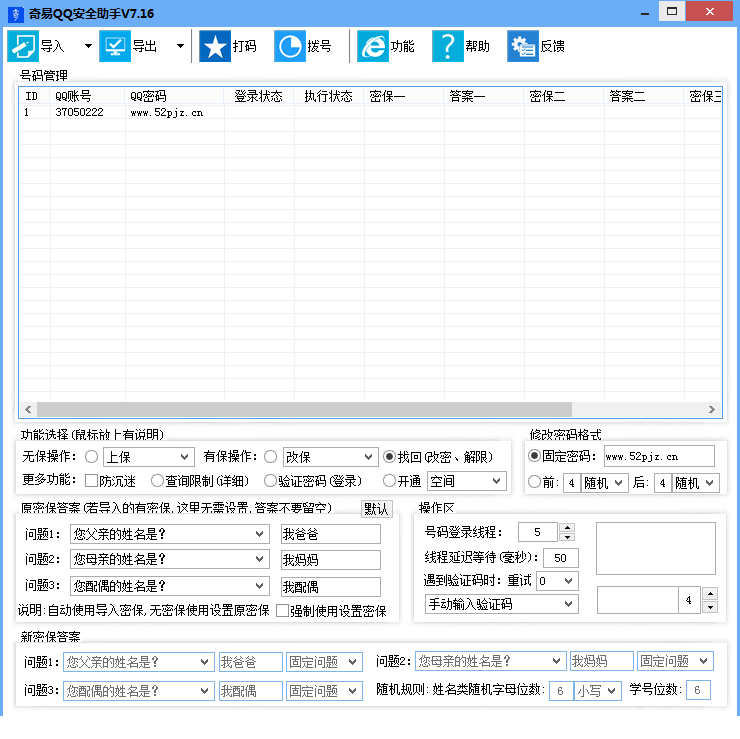Increase 号码登录线程 with up arrow
Image resolution: width=740 pixels, height=739 pixels.
567,528
